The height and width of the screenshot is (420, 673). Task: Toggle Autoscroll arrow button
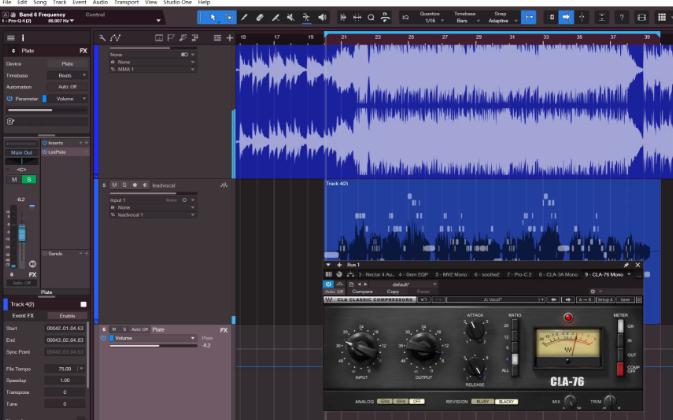[x=566, y=18]
